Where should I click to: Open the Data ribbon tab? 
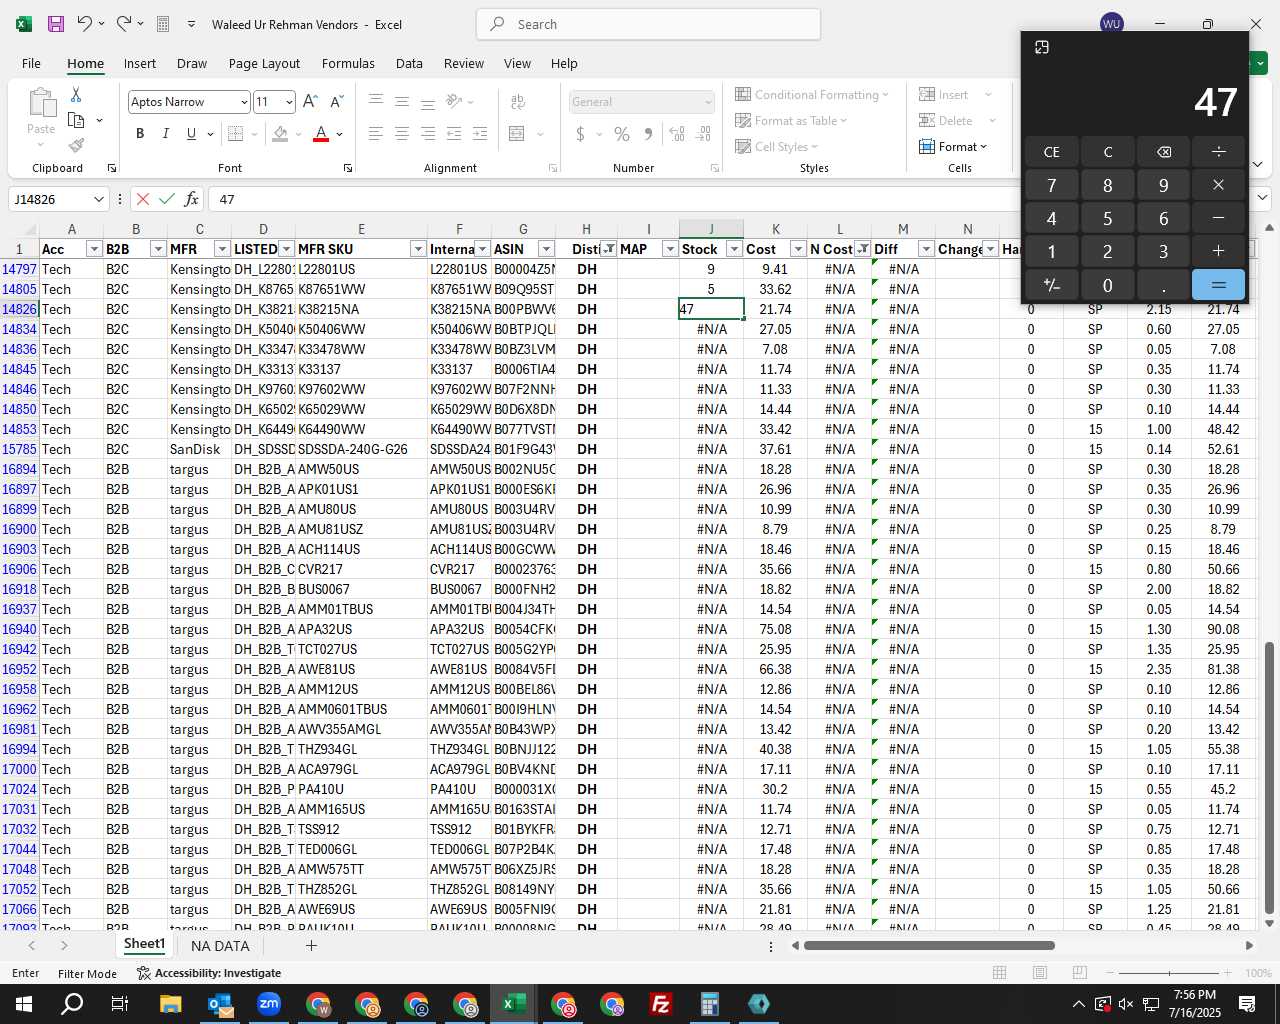409,63
